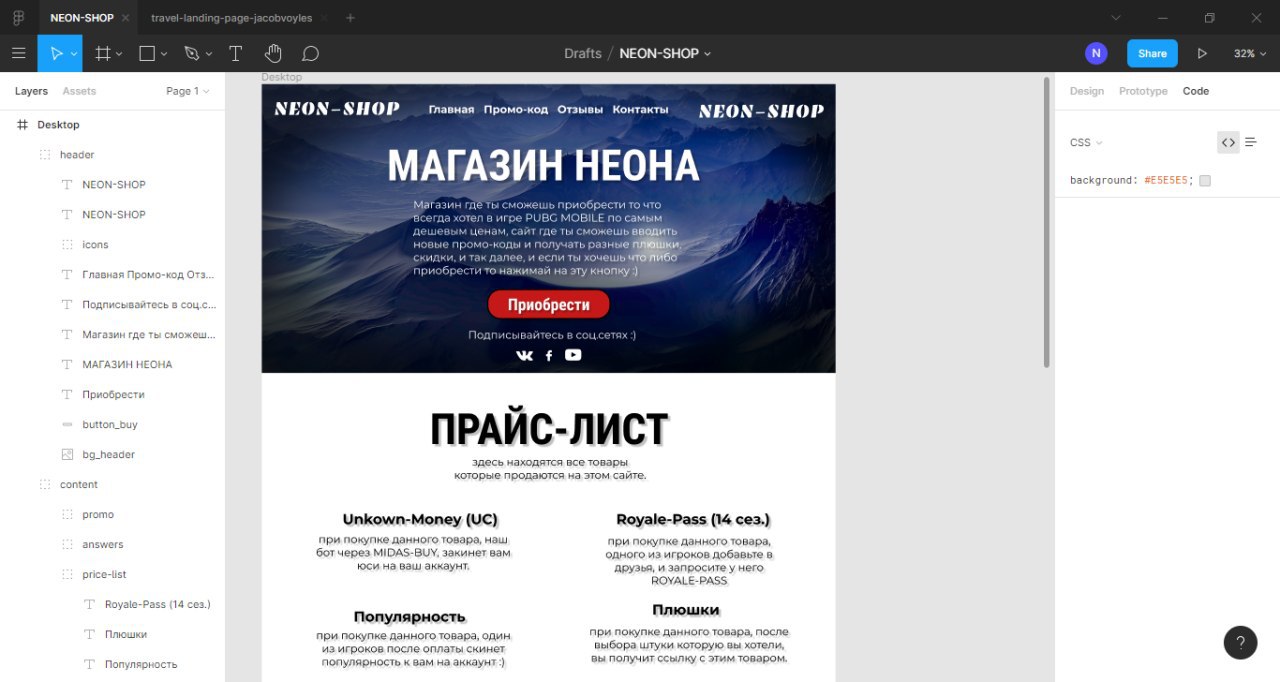This screenshot has width=1280, height=682.
Task: Switch to the Prototype tab
Action: 1143,91
